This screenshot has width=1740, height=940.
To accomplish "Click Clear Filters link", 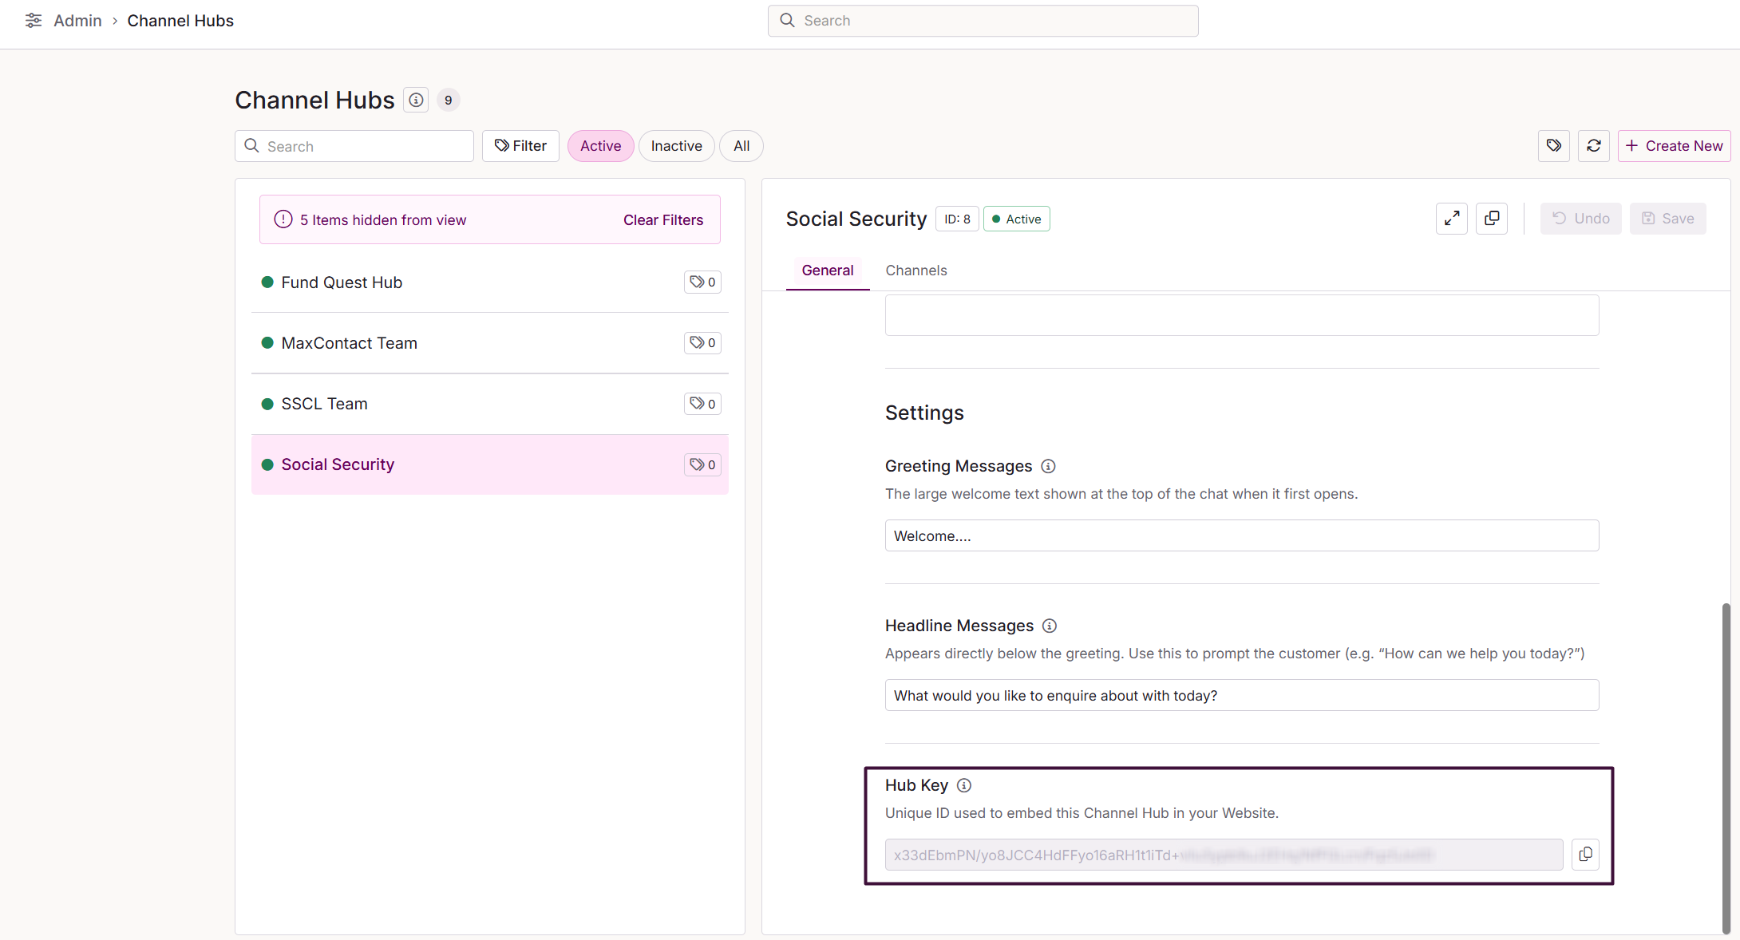I will coord(663,220).
